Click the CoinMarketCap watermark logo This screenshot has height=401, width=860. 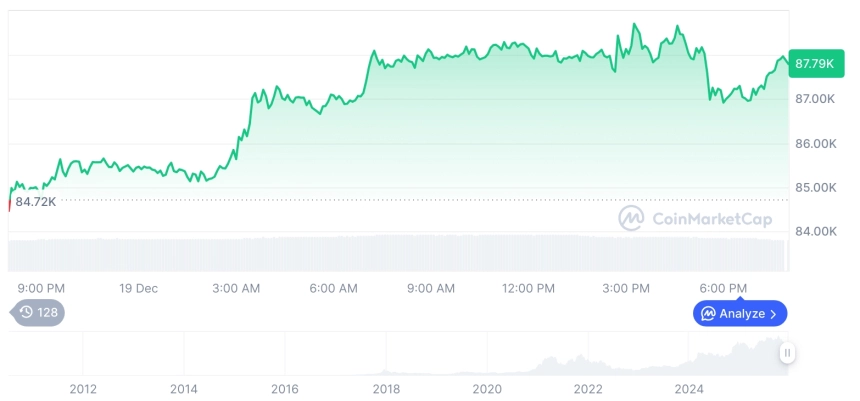pos(631,218)
